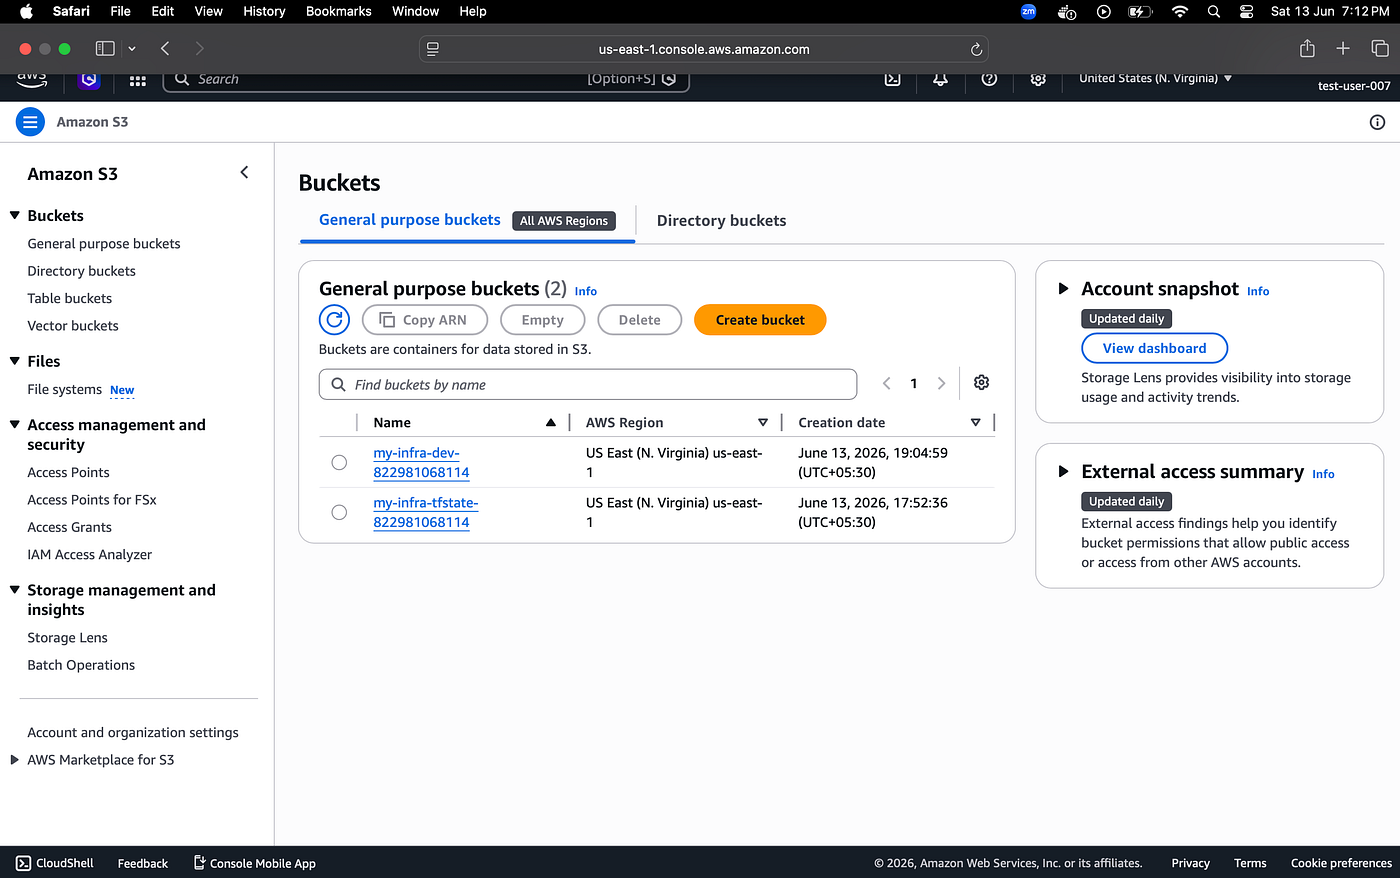The width and height of the screenshot is (1400, 878).
Task: Expand Account snapshot panel
Action: pos(1064,289)
